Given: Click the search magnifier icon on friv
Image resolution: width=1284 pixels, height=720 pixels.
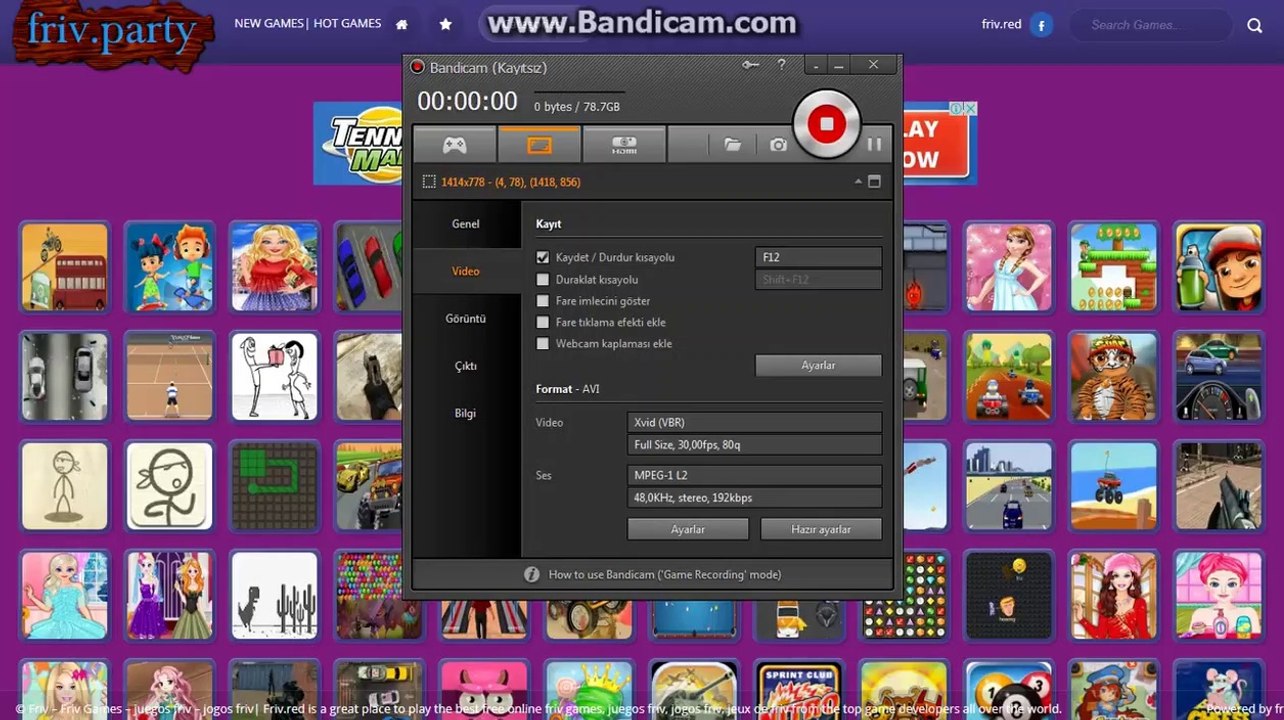Looking at the screenshot, I should [x=1255, y=25].
